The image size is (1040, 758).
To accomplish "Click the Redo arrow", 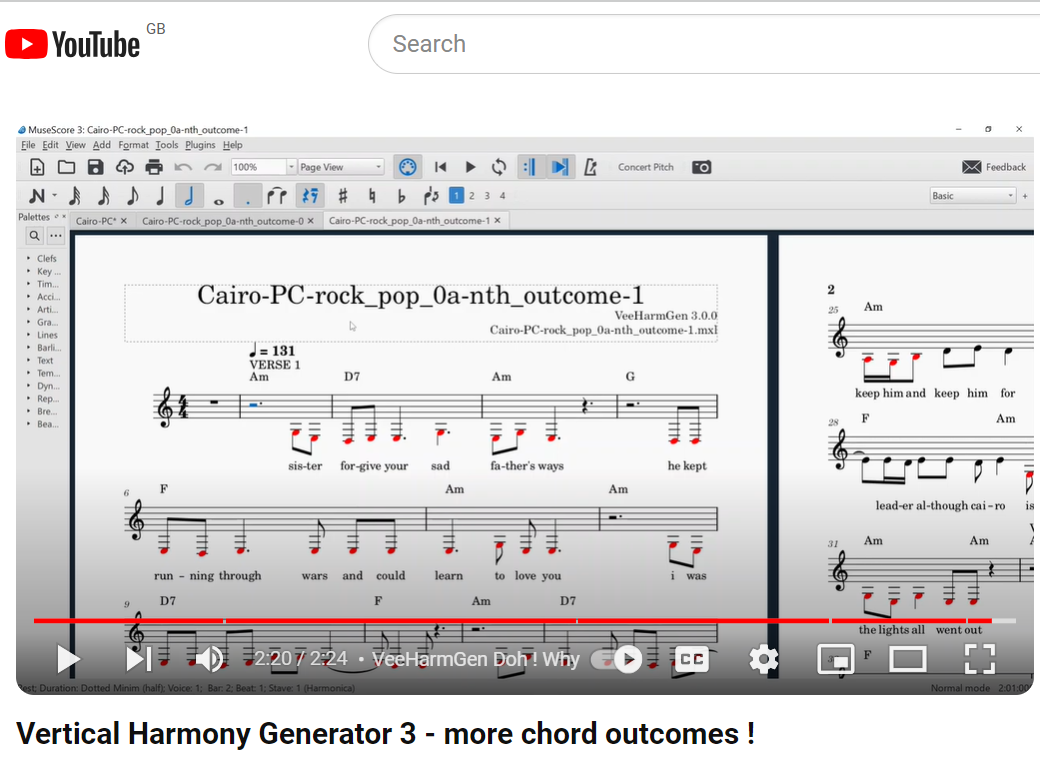I will pos(212,167).
